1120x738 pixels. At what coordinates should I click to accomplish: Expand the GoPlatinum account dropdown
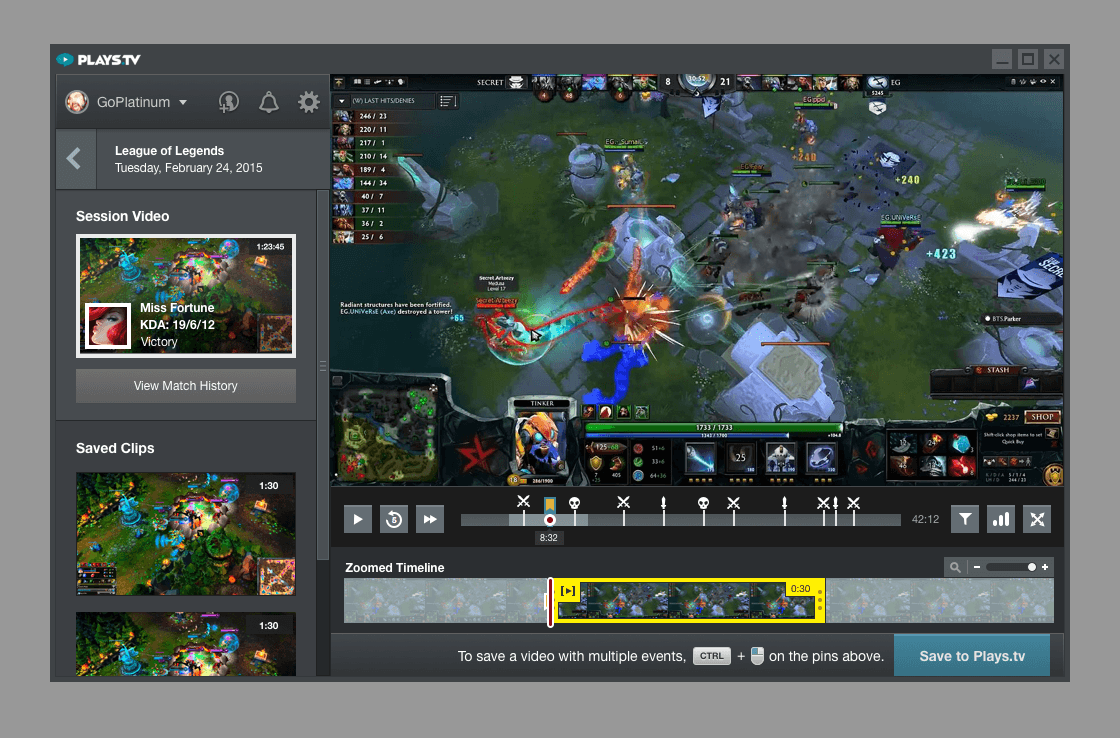coord(183,103)
